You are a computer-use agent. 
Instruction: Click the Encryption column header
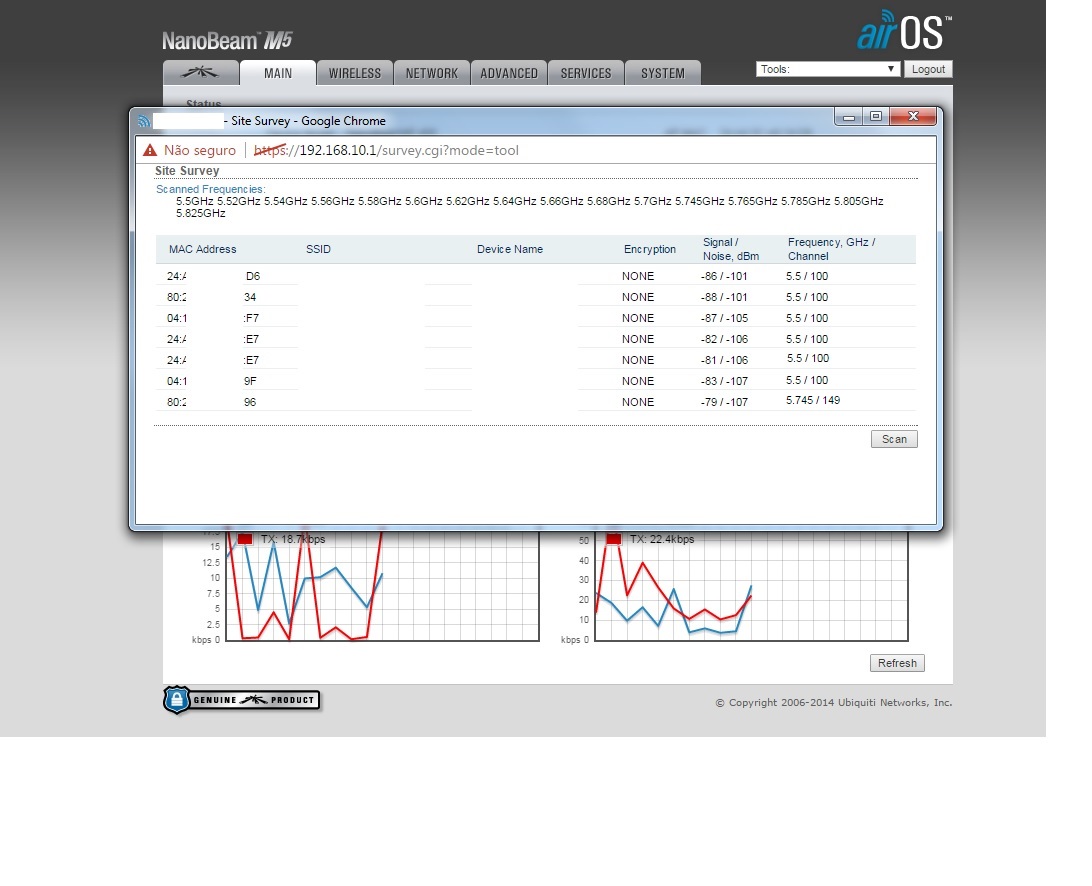click(650, 249)
